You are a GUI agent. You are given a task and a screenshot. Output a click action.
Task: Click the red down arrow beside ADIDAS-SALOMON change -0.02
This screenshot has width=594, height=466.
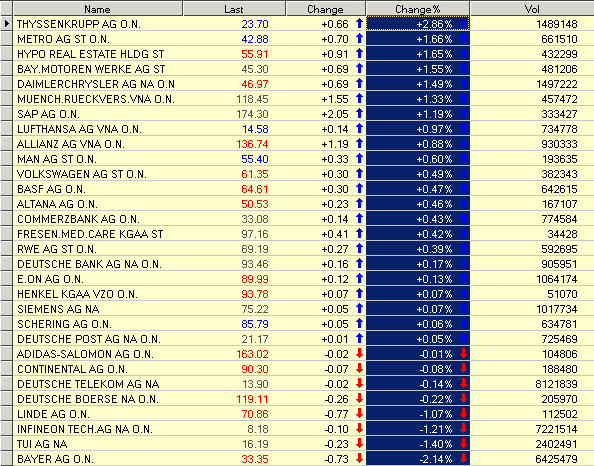pyautogui.click(x=359, y=353)
